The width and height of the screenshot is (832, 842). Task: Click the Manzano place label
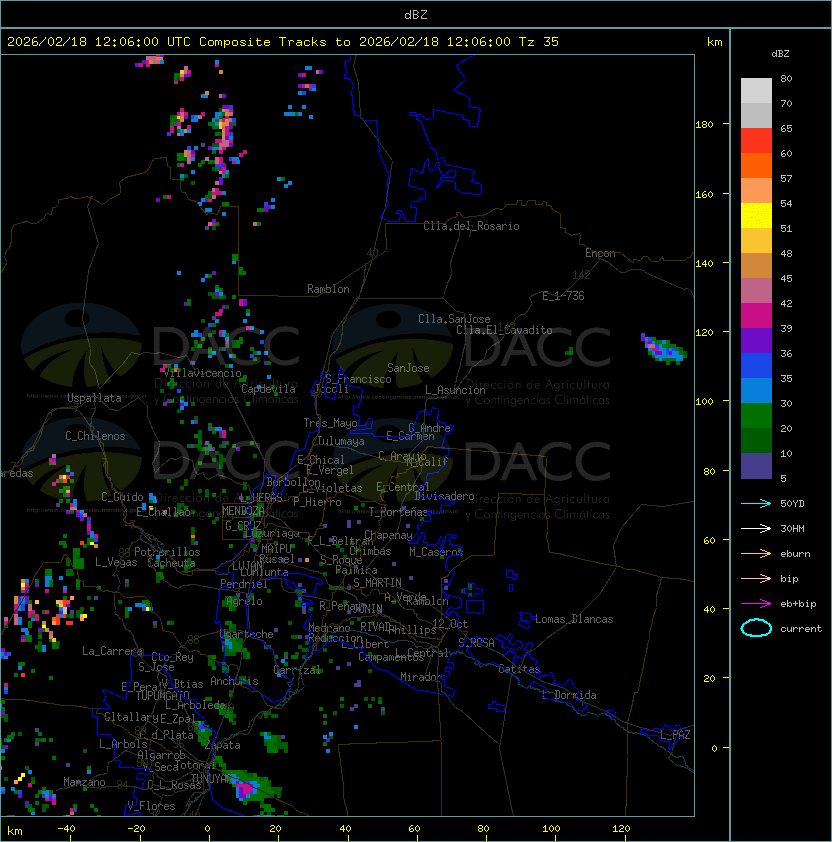coord(84,782)
